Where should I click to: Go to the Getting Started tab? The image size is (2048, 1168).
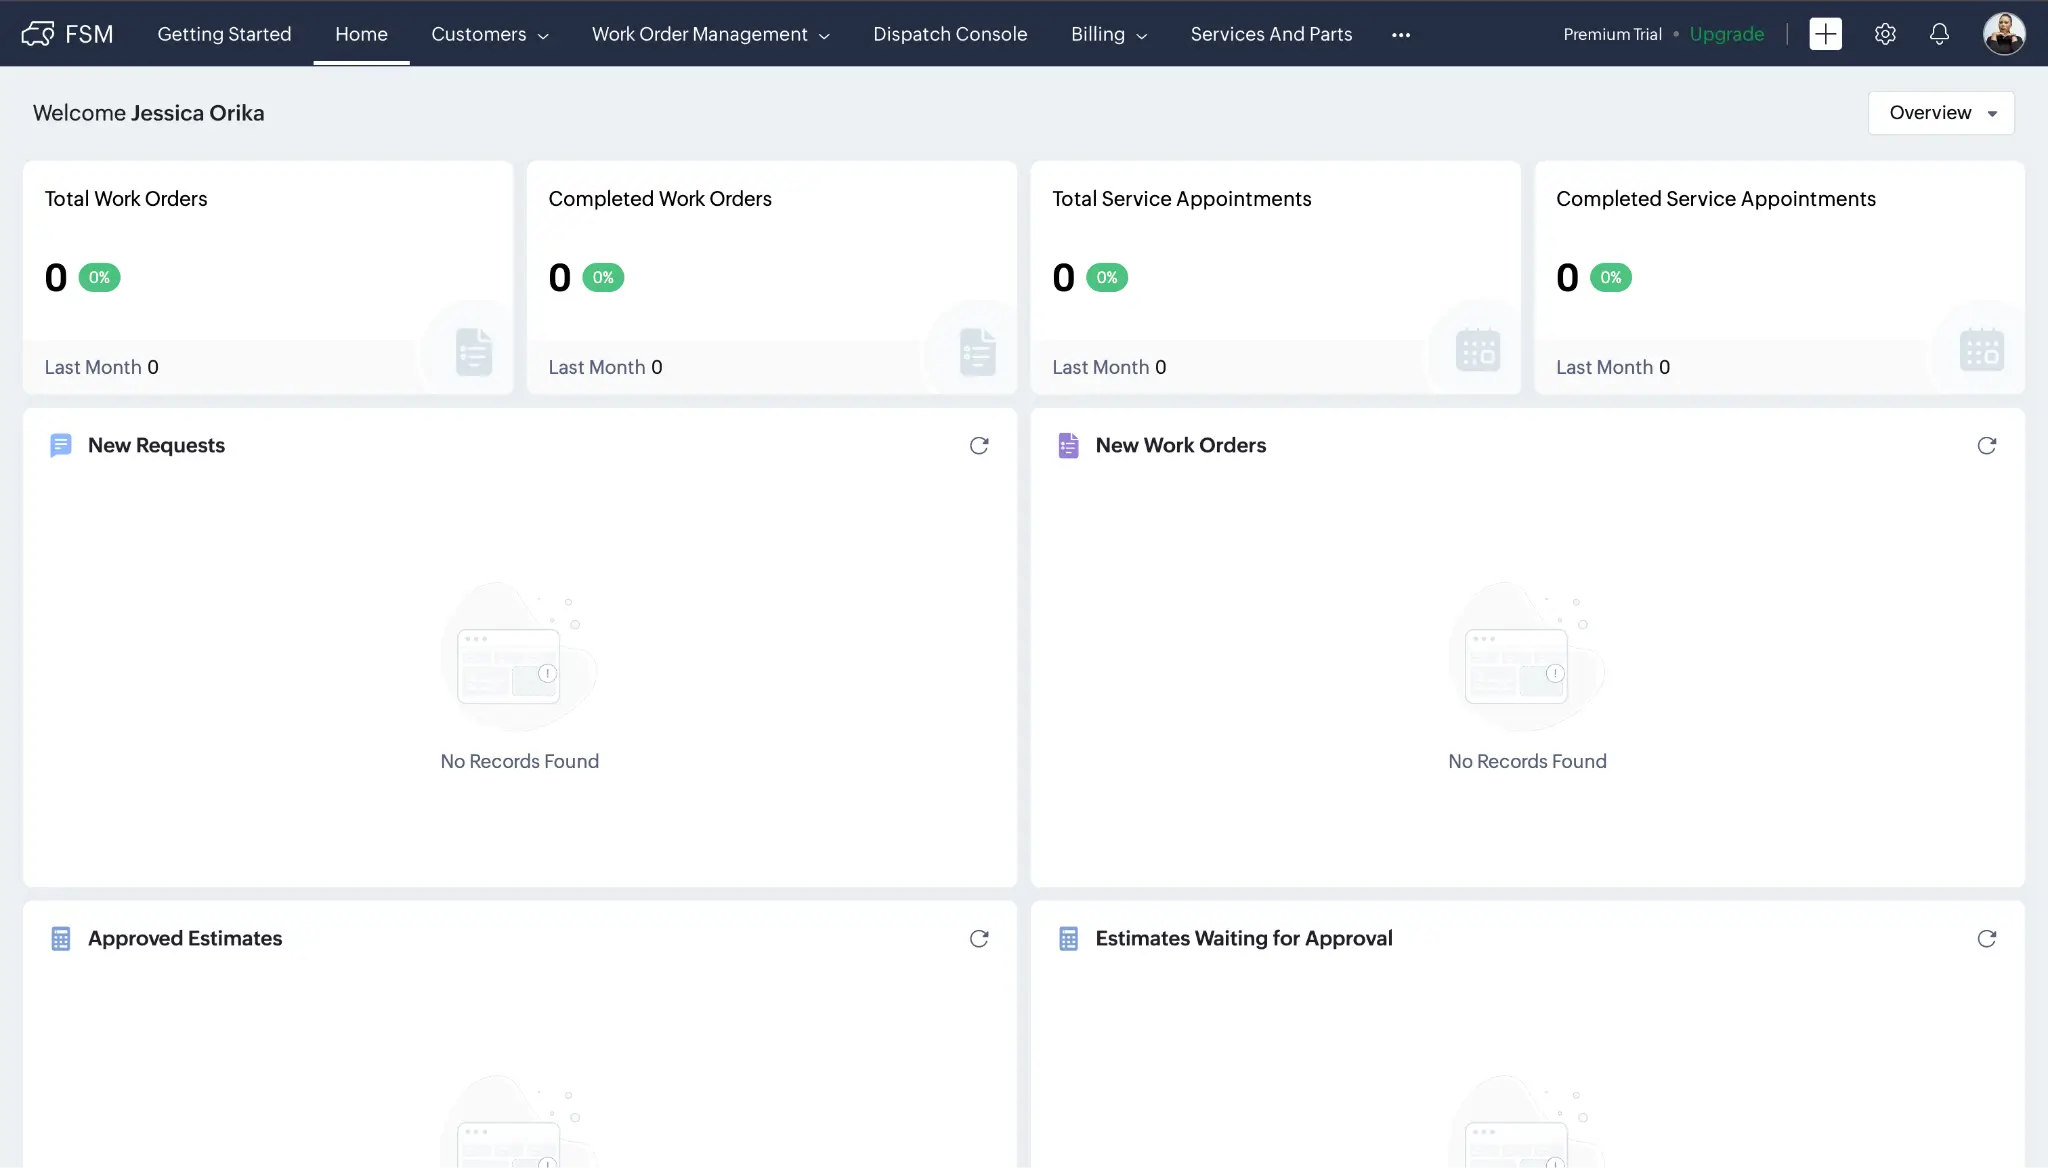[x=224, y=34]
